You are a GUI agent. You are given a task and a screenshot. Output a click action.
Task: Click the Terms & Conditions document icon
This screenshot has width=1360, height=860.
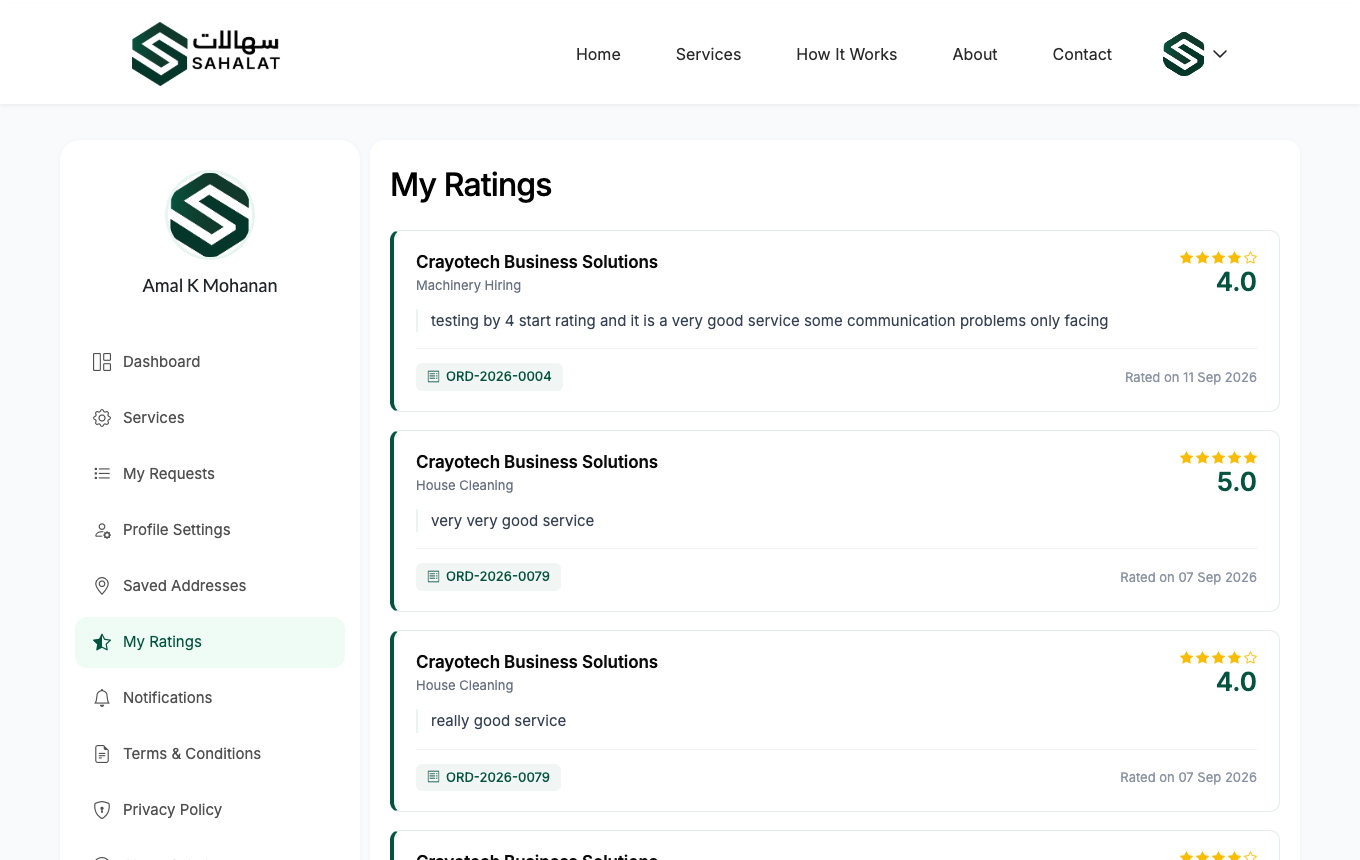pos(102,754)
